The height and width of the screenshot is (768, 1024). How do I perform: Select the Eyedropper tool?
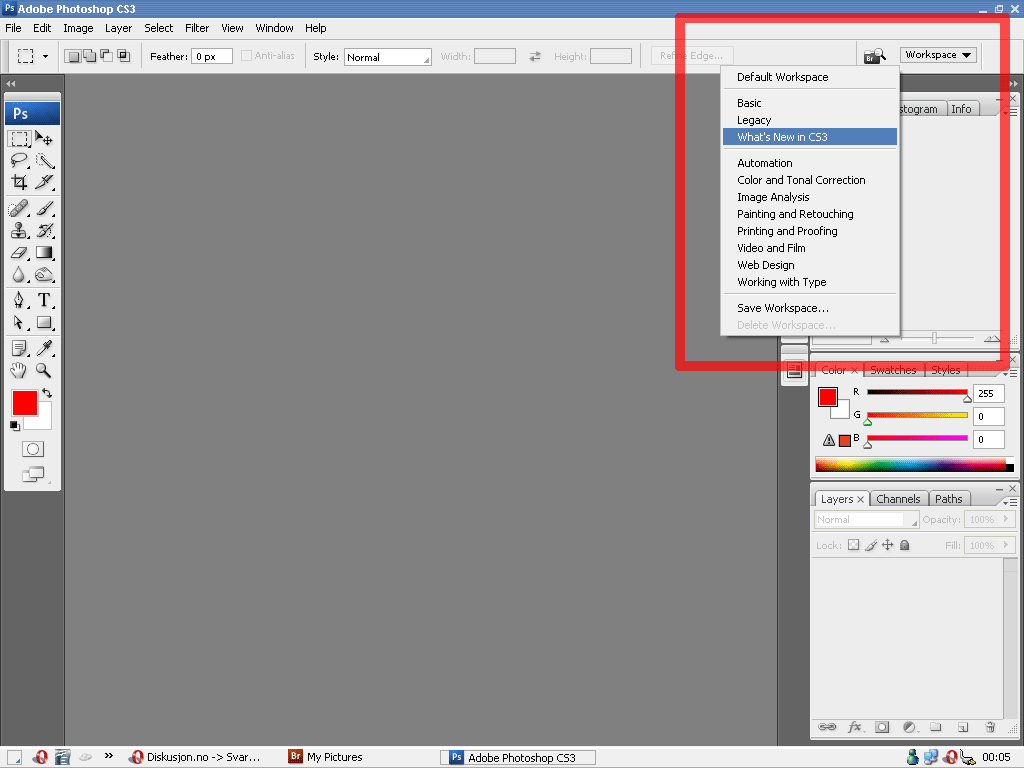[44, 348]
